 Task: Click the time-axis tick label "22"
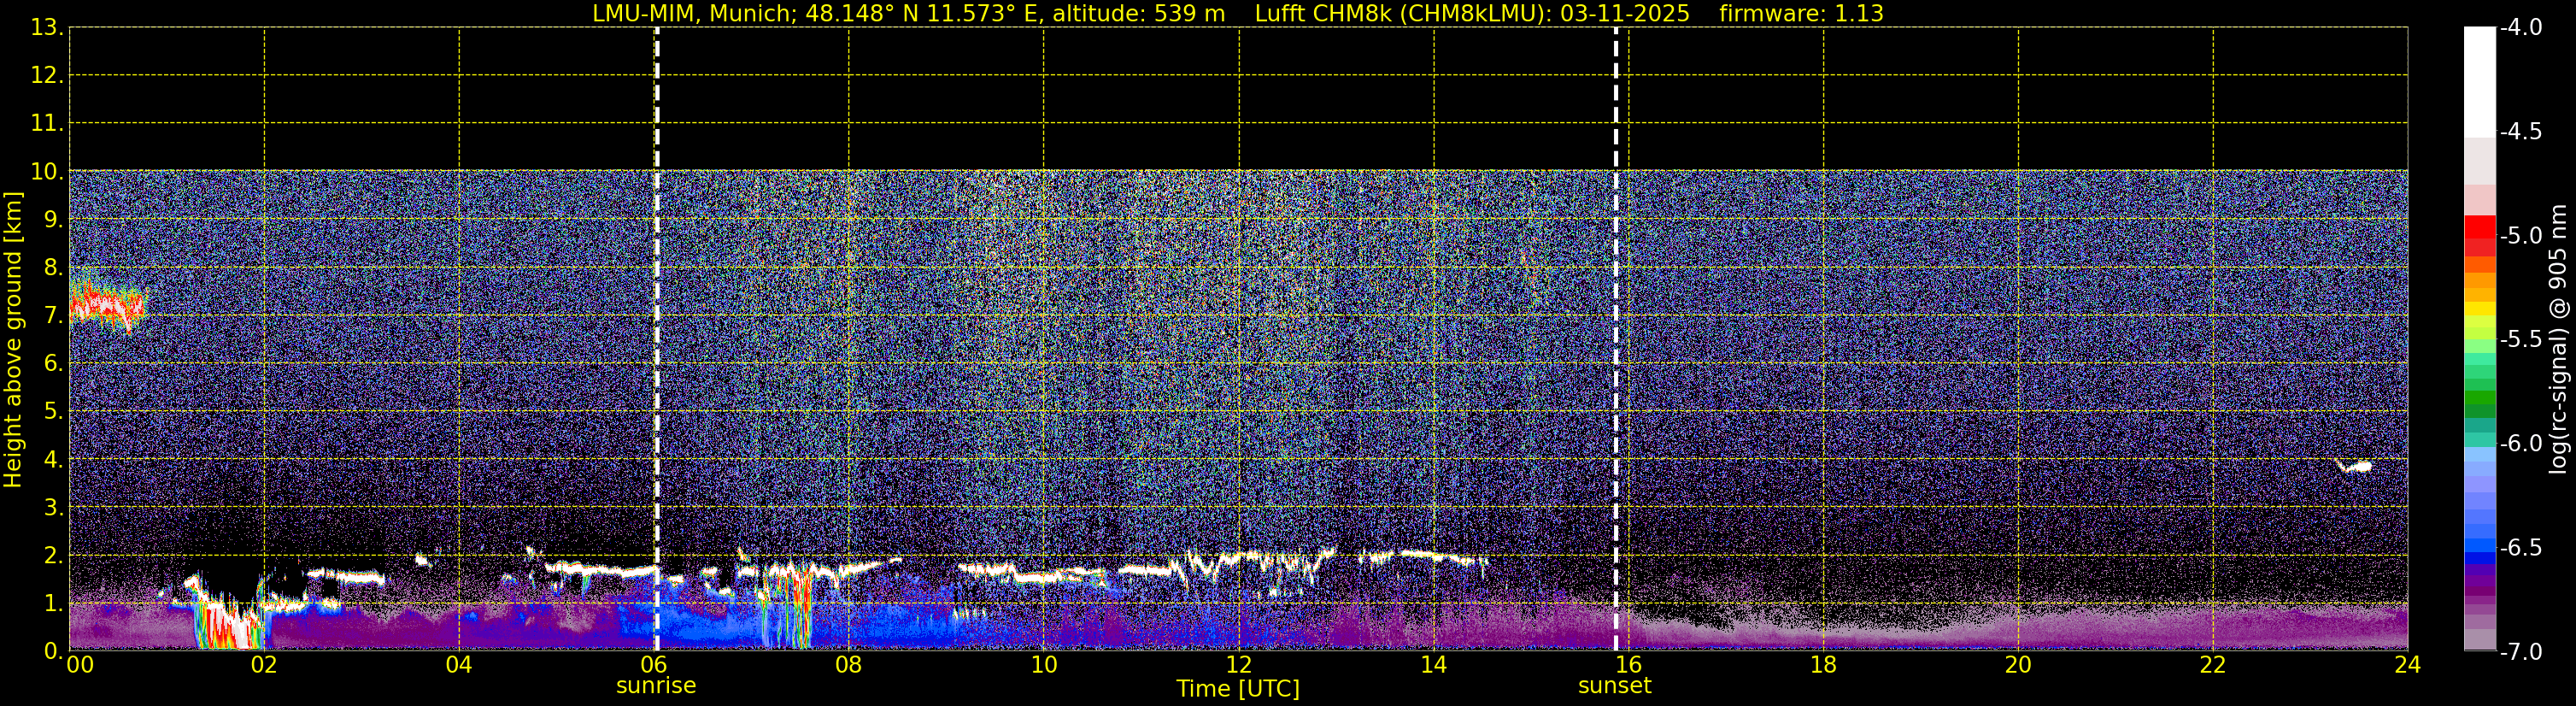tap(2213, 664)
